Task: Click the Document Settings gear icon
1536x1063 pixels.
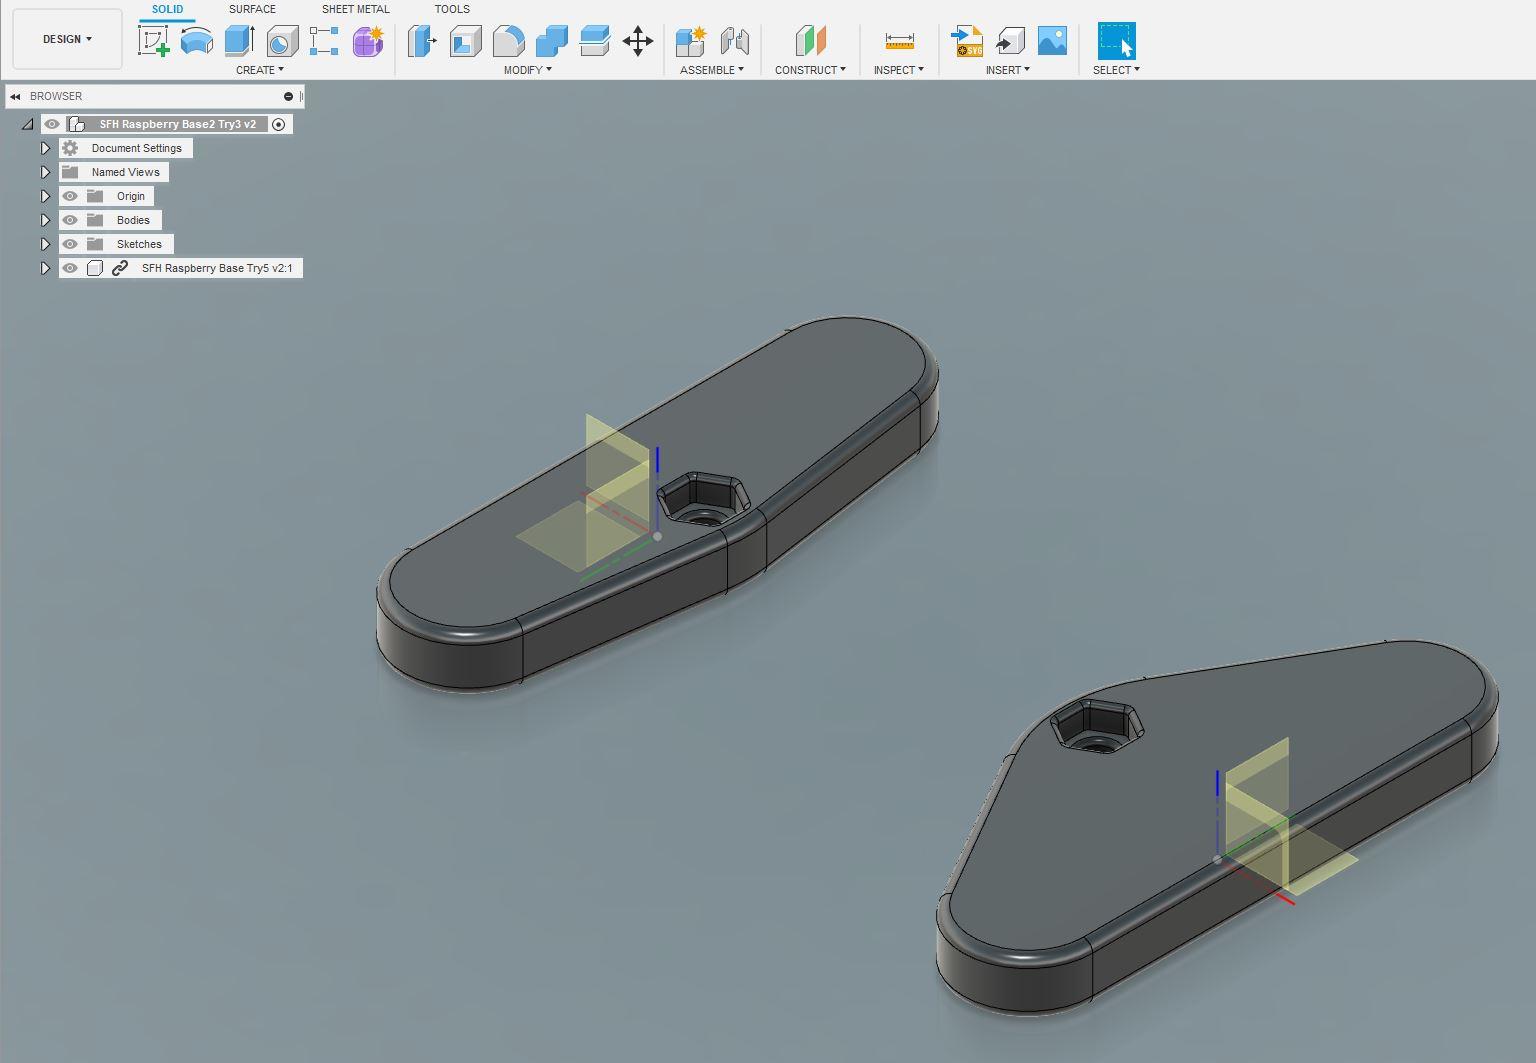Action: point(70,148)
